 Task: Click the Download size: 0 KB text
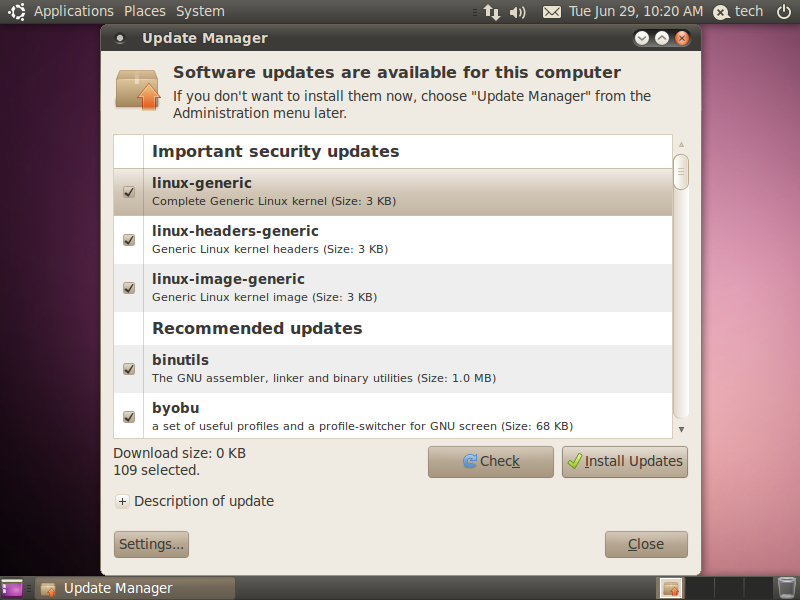[x=180, y=453]
